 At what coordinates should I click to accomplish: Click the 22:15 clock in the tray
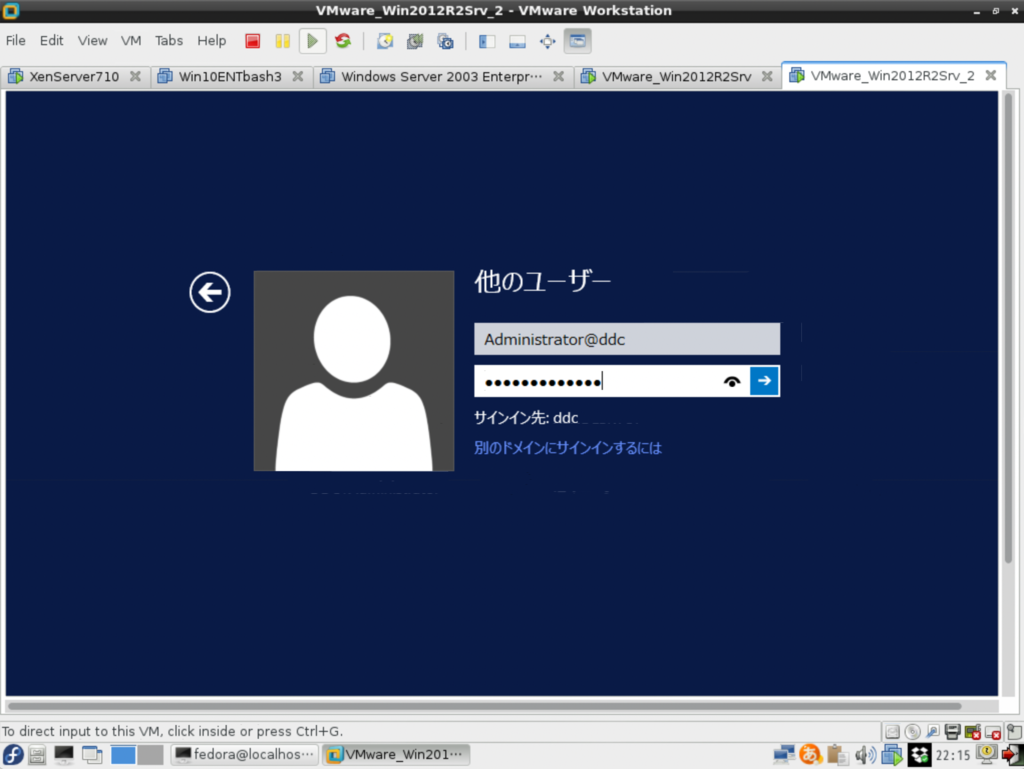click(x=953, y=755)
